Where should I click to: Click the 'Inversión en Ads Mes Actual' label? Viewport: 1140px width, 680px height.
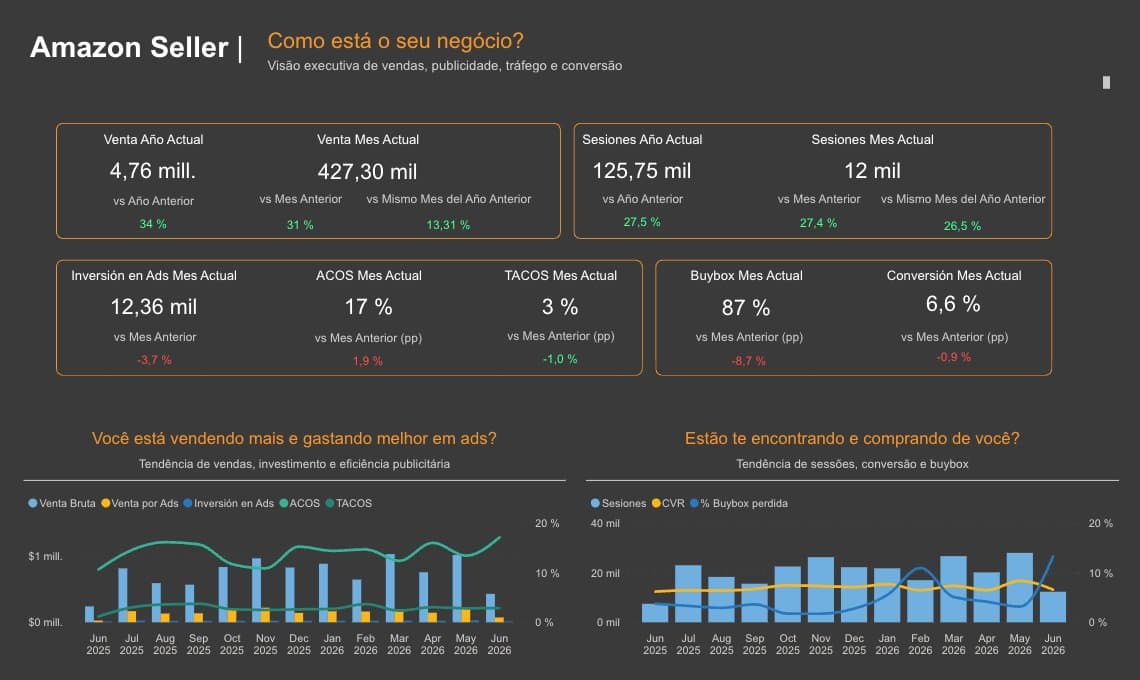click(x=154, y=276)
